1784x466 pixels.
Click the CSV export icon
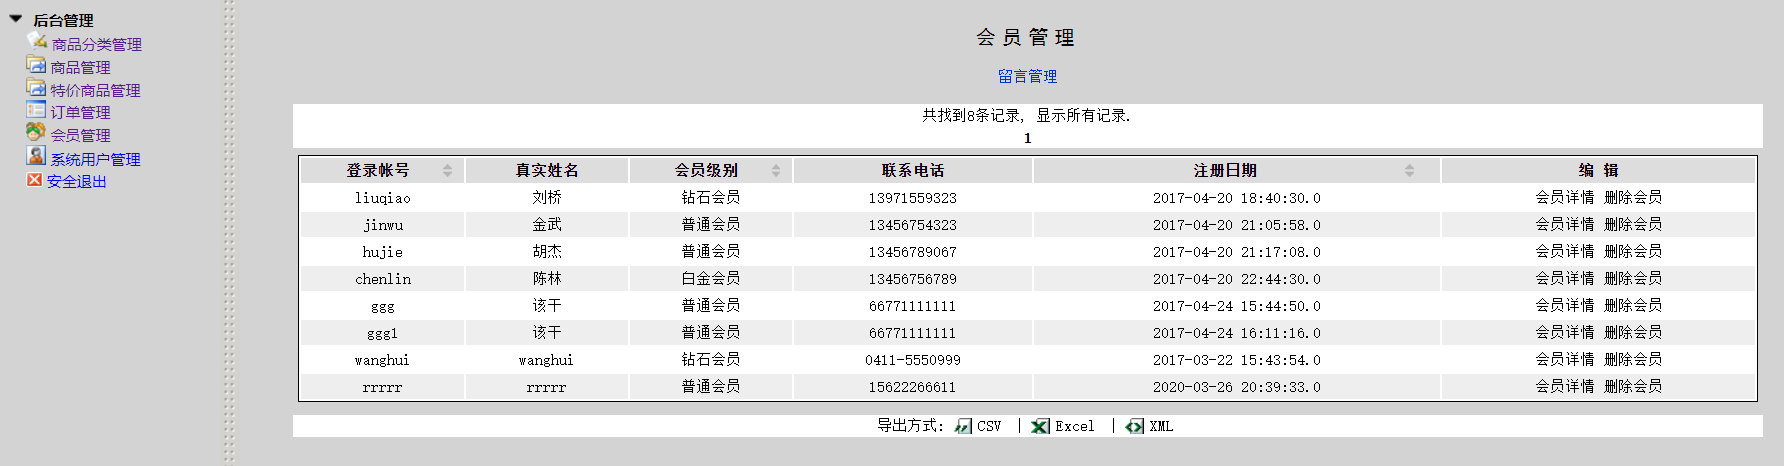(963, 426)
